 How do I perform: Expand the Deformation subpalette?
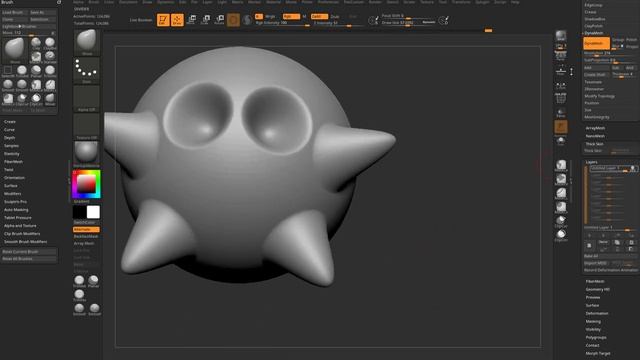pos(597,313)
